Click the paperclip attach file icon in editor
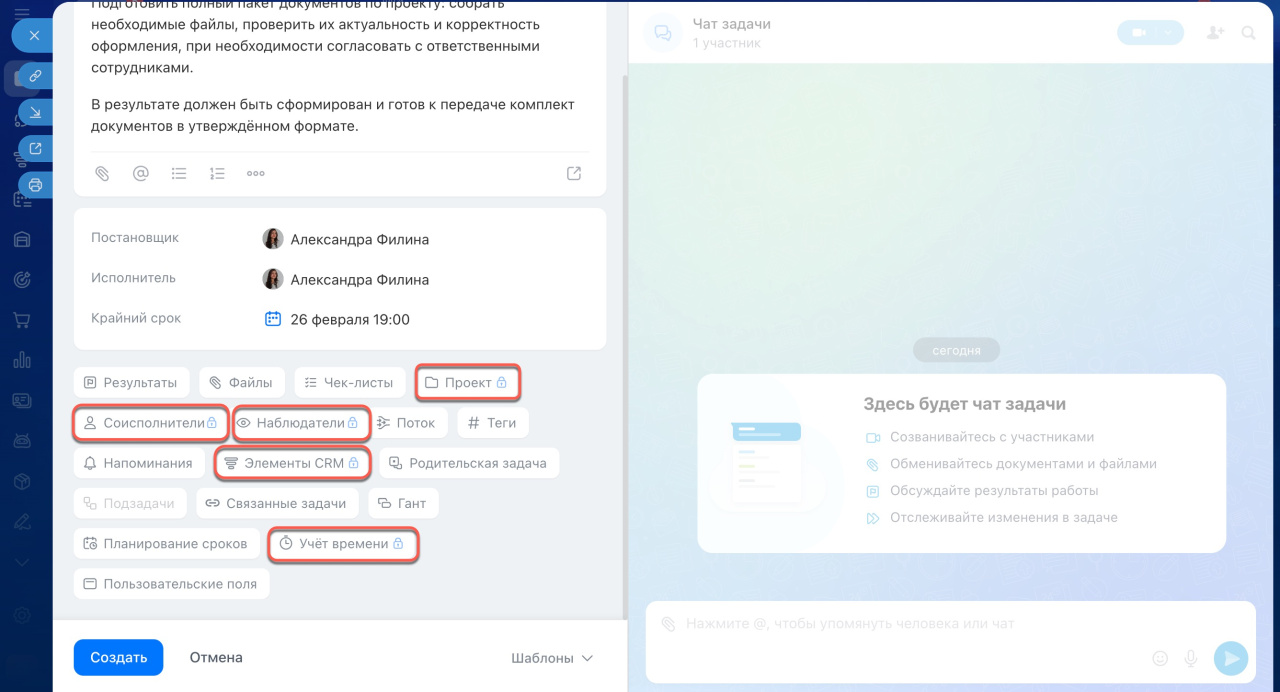Viewport: 1280px width, 692px height. click(101, 173)
